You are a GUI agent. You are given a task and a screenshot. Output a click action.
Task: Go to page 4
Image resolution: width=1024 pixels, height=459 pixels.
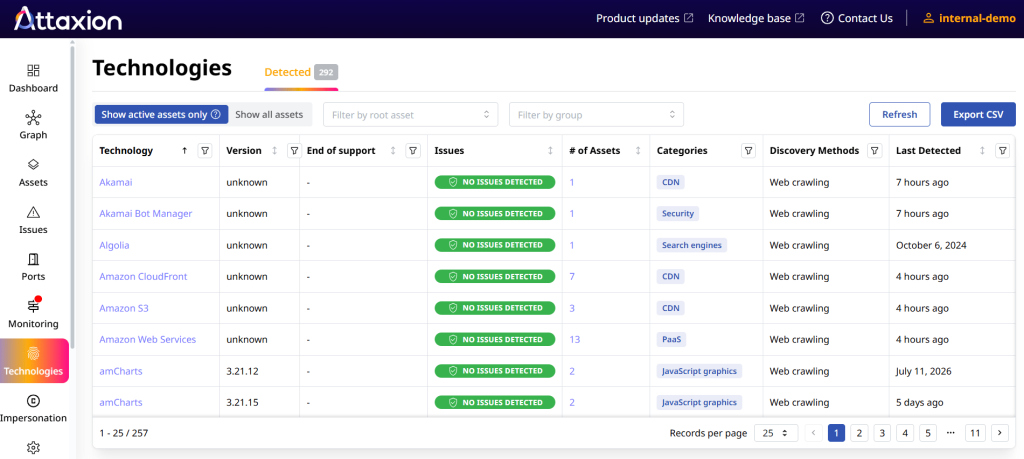pyautogui.click(x=904, y=433)
